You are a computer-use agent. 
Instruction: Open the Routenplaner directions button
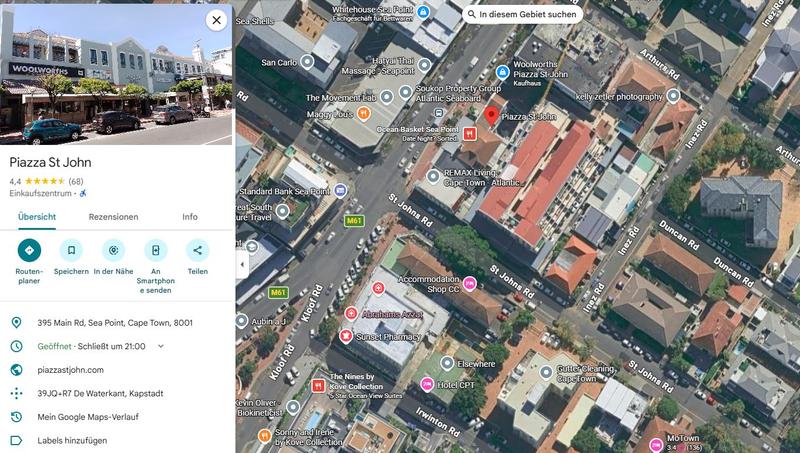click(29, 250)
